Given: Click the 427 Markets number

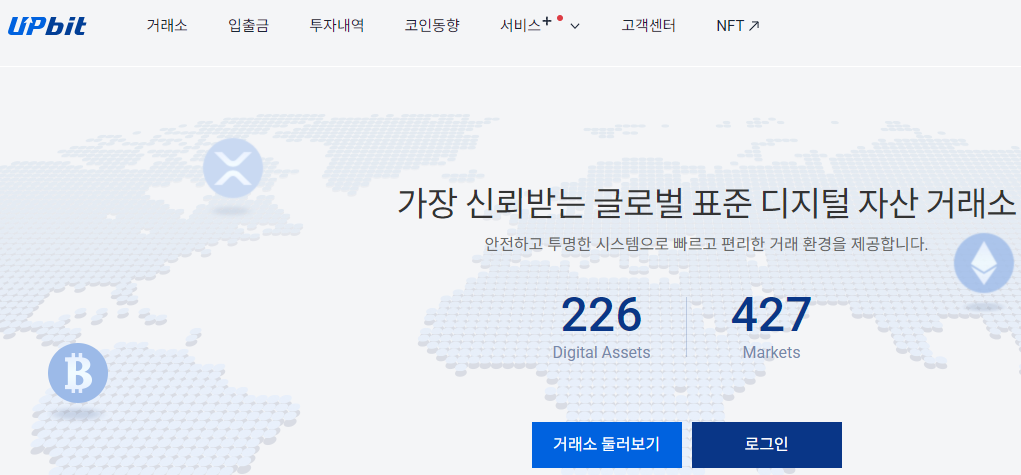Looking at the screenshot, I should pyautogui.click(x=771, y=315).
